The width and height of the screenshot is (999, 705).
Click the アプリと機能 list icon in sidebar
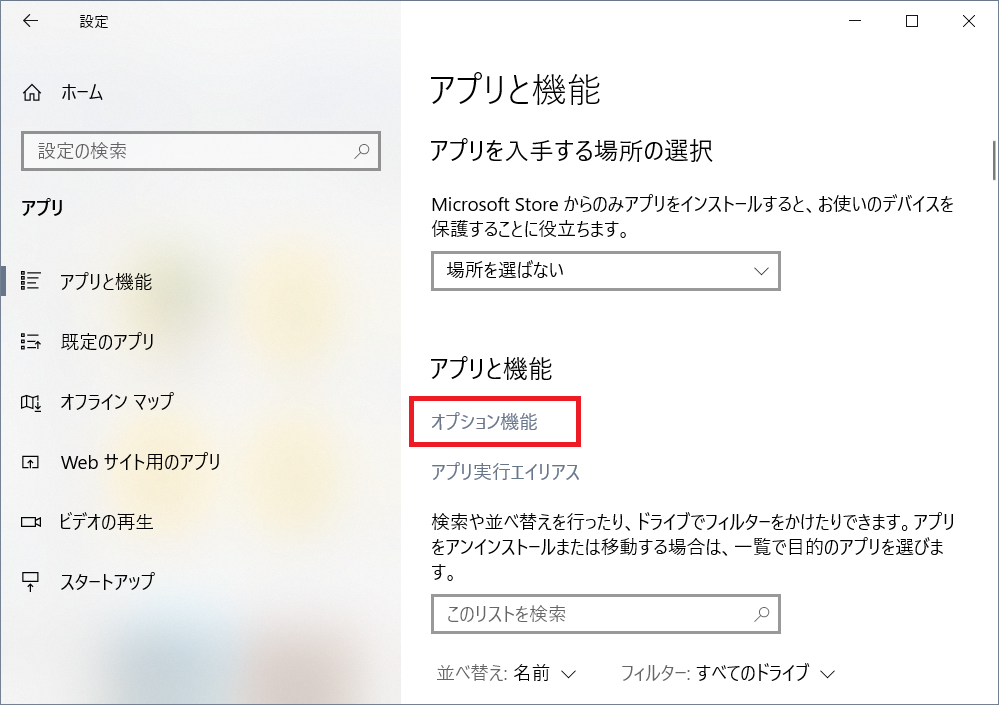point(31,281)
